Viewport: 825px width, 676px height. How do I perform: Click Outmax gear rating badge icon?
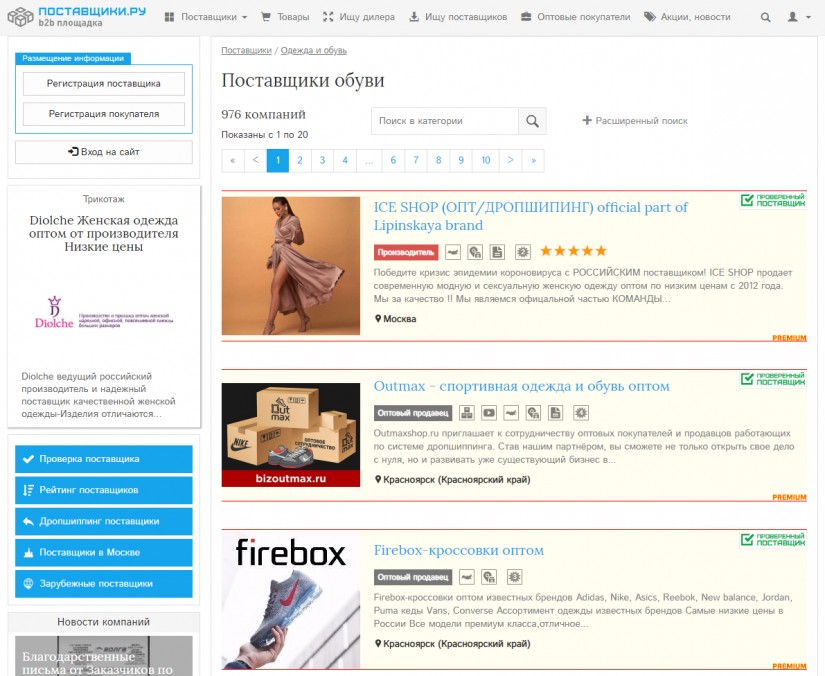pos(581,413)
